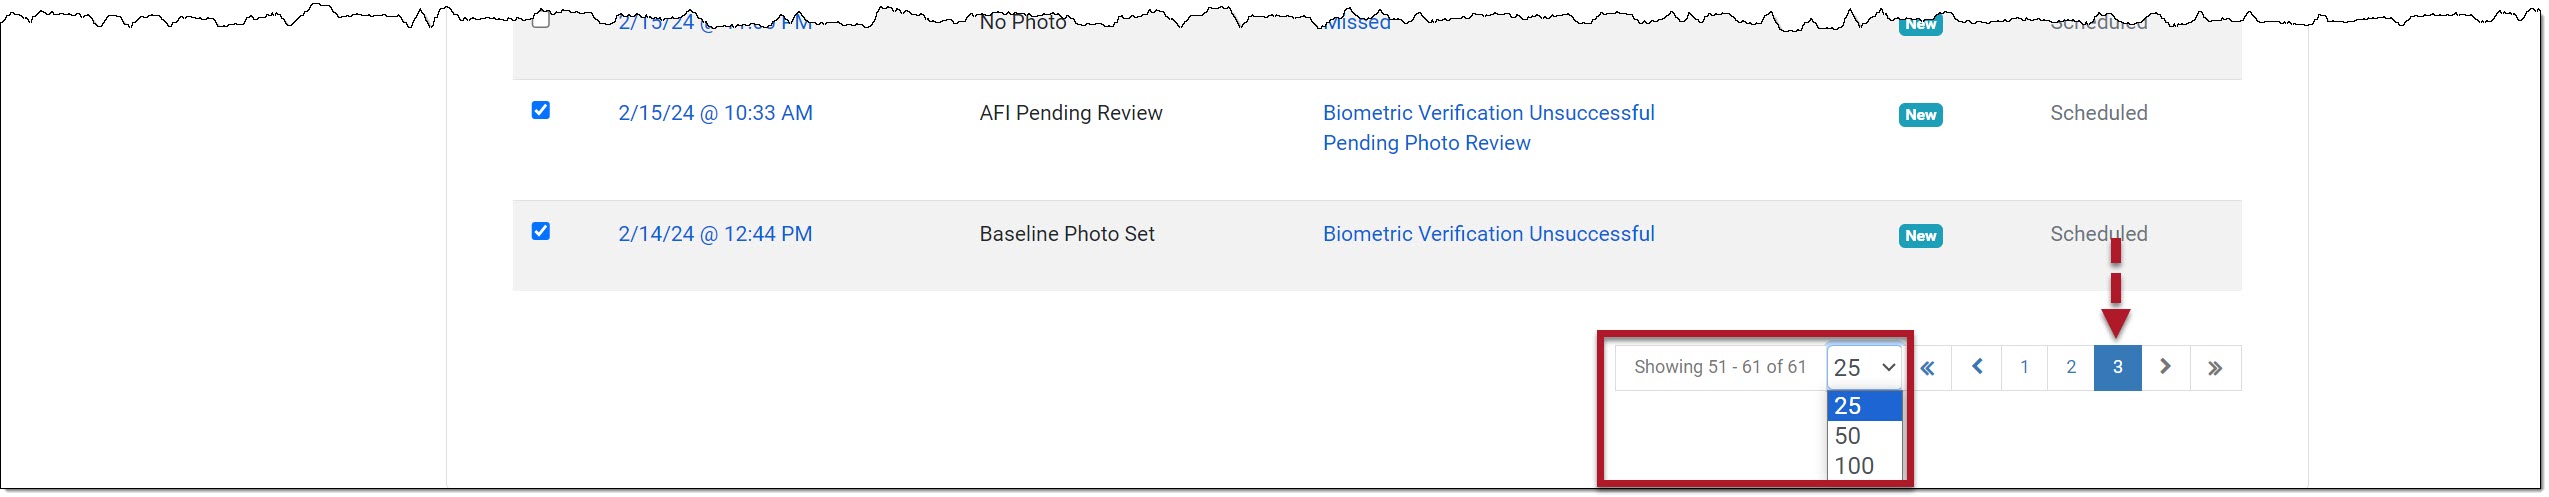Jump to last page double-chevron icon
Viewport: 2549px width, 497px height.
click(2215, 368)
